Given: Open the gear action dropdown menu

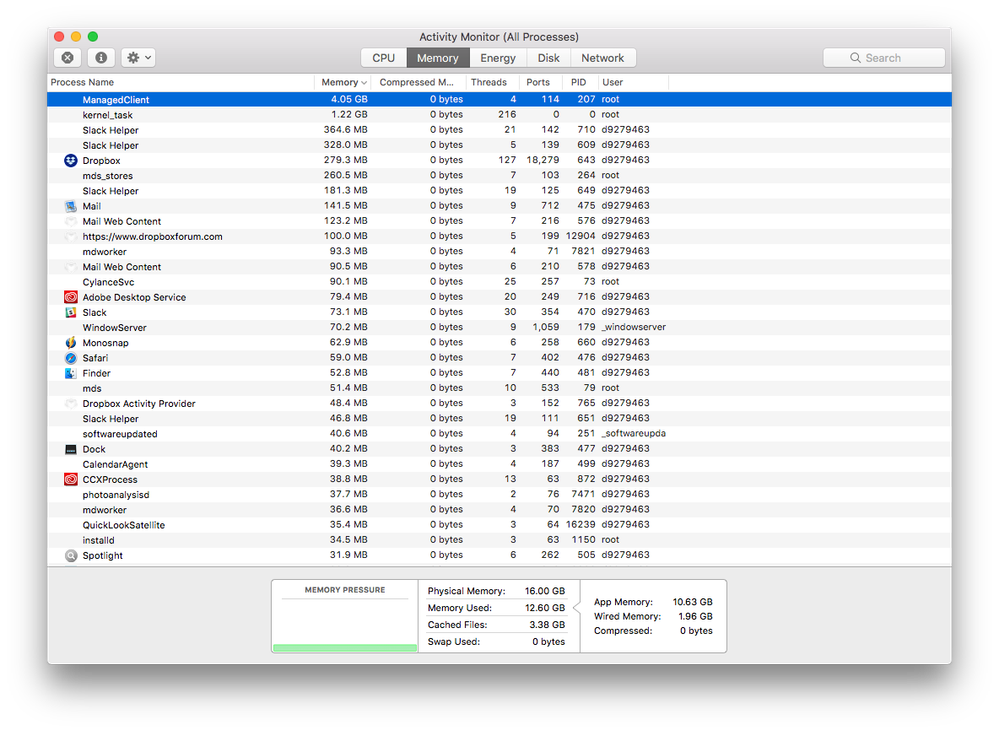Looking at the screenshot, I should coord(138,58).
